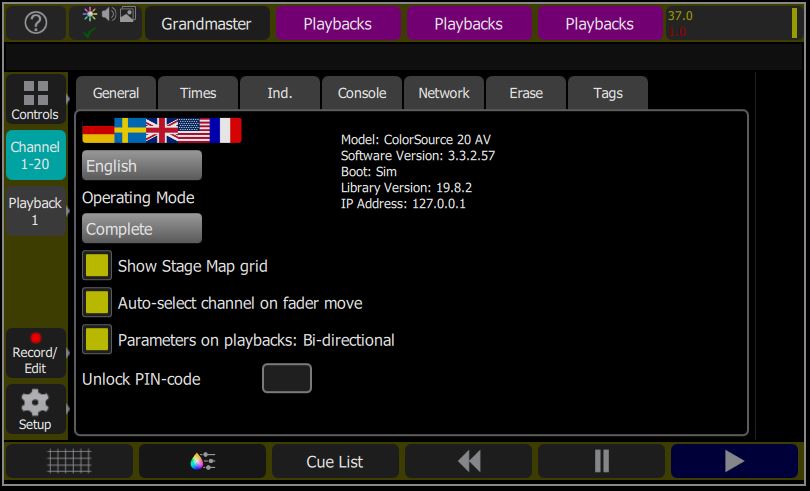Click the first Playbacks button
The image size is (810, 491).
click(338, 24)
